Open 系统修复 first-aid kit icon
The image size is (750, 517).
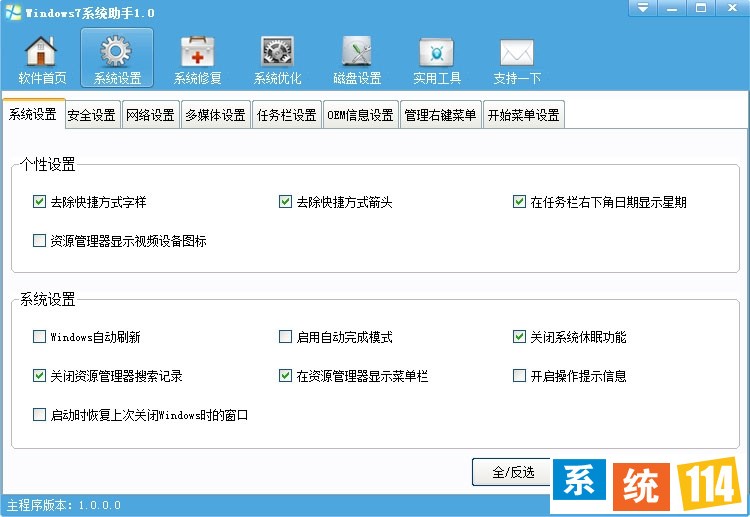pyautogui.click(x=197, y=58)
